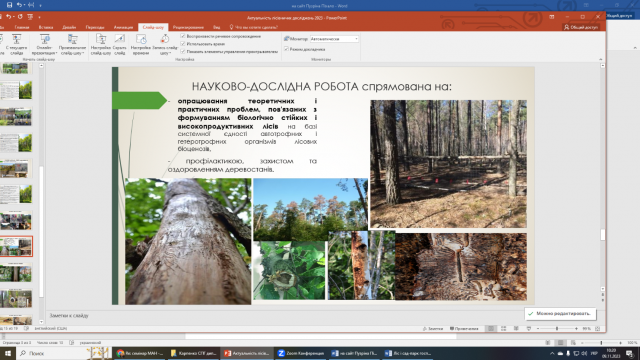The image size is (640, 360).
Task: Click the Share button
Action: pos(581,27)
